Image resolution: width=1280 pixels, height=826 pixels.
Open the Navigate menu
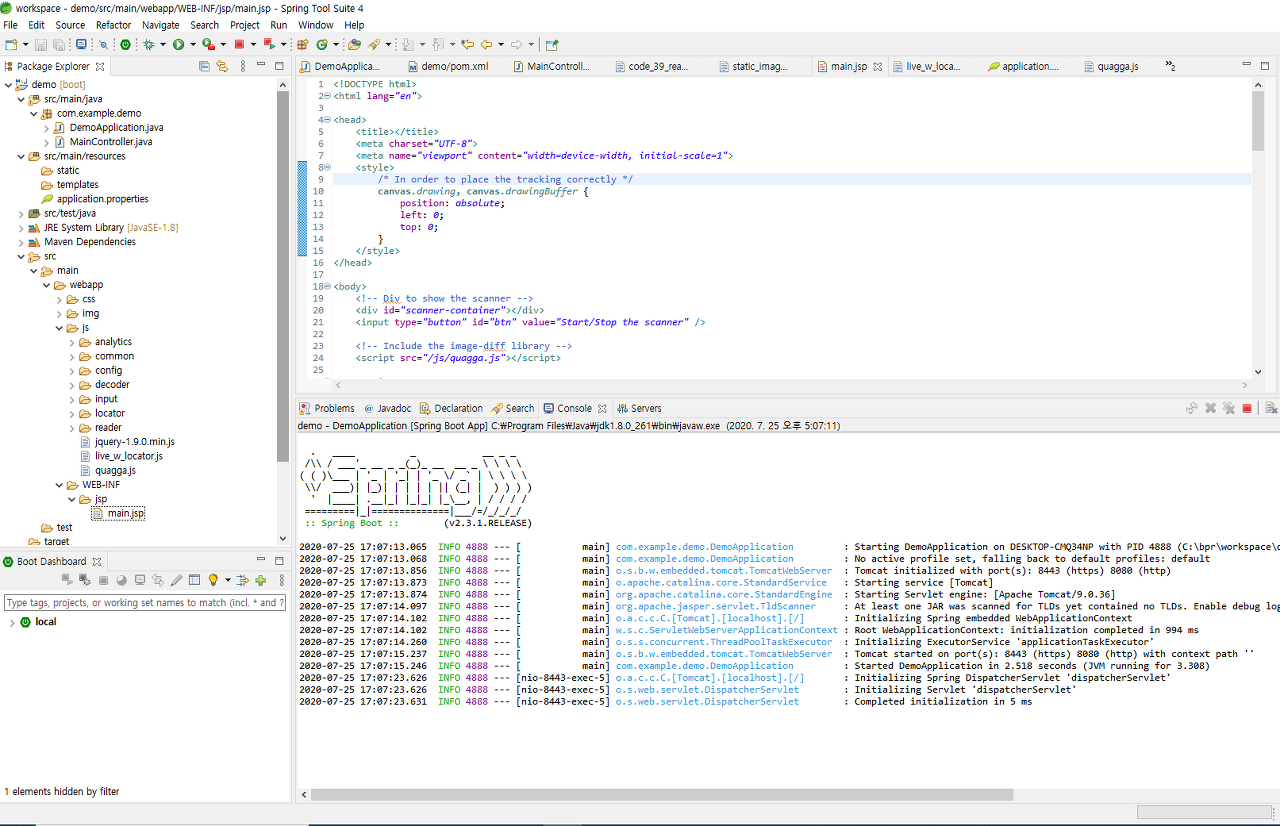[161, 25]
